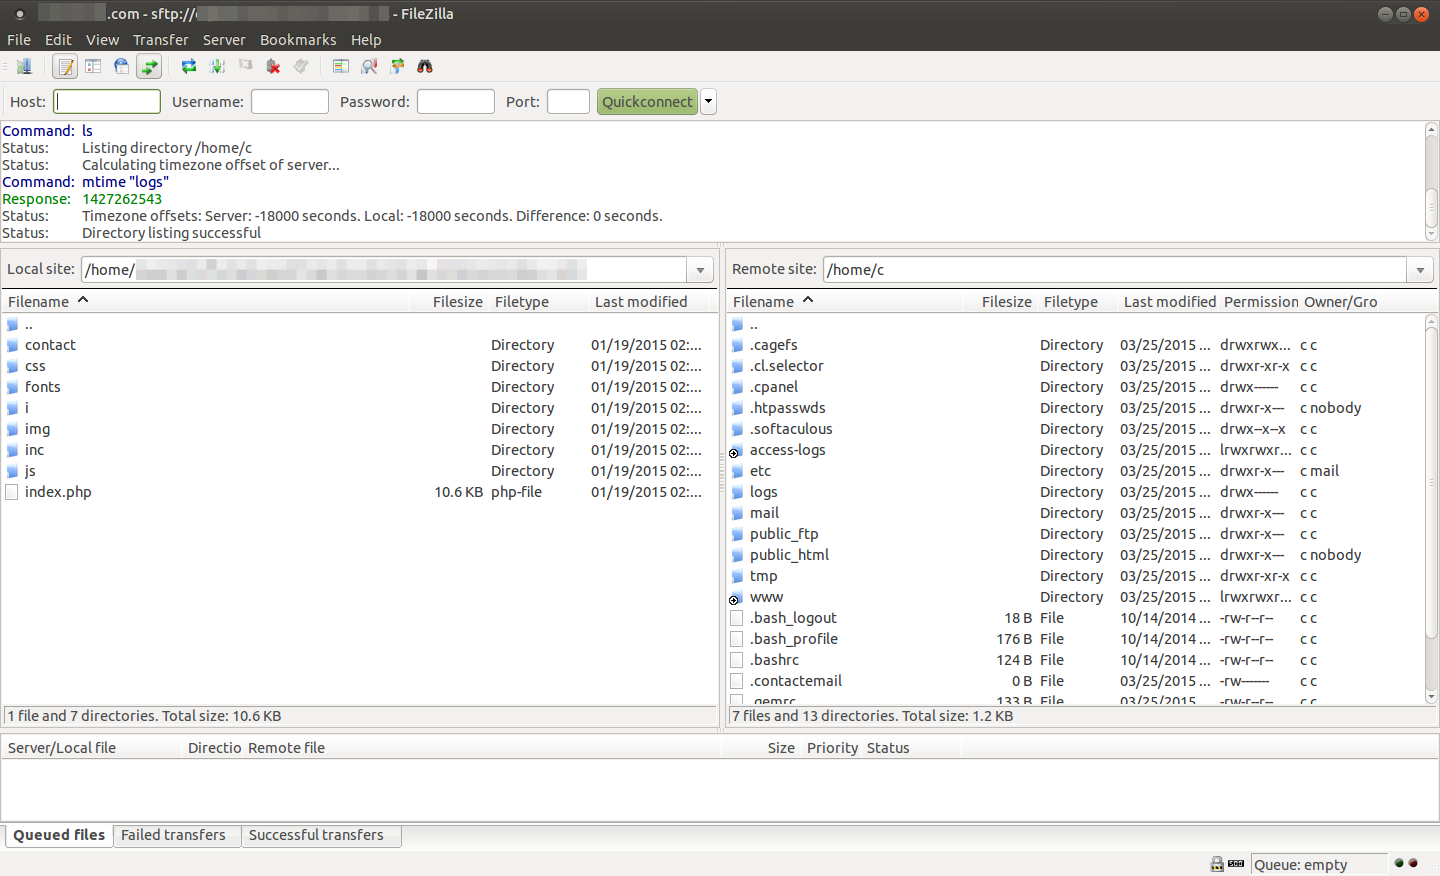Screen dimensions: 1440x876
Task: Click the Quickconnect button
Action: click(647, 102)
